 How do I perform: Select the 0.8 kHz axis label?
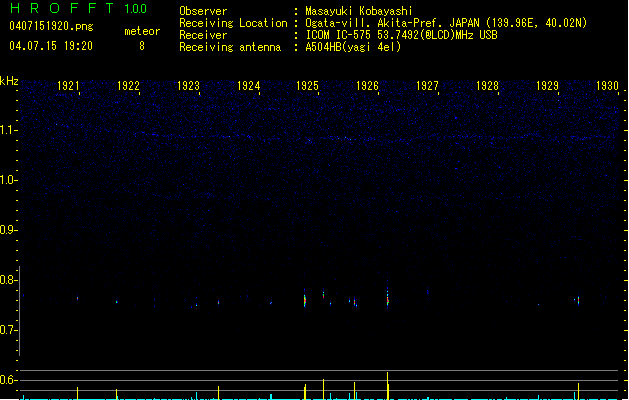coord(8,280)
